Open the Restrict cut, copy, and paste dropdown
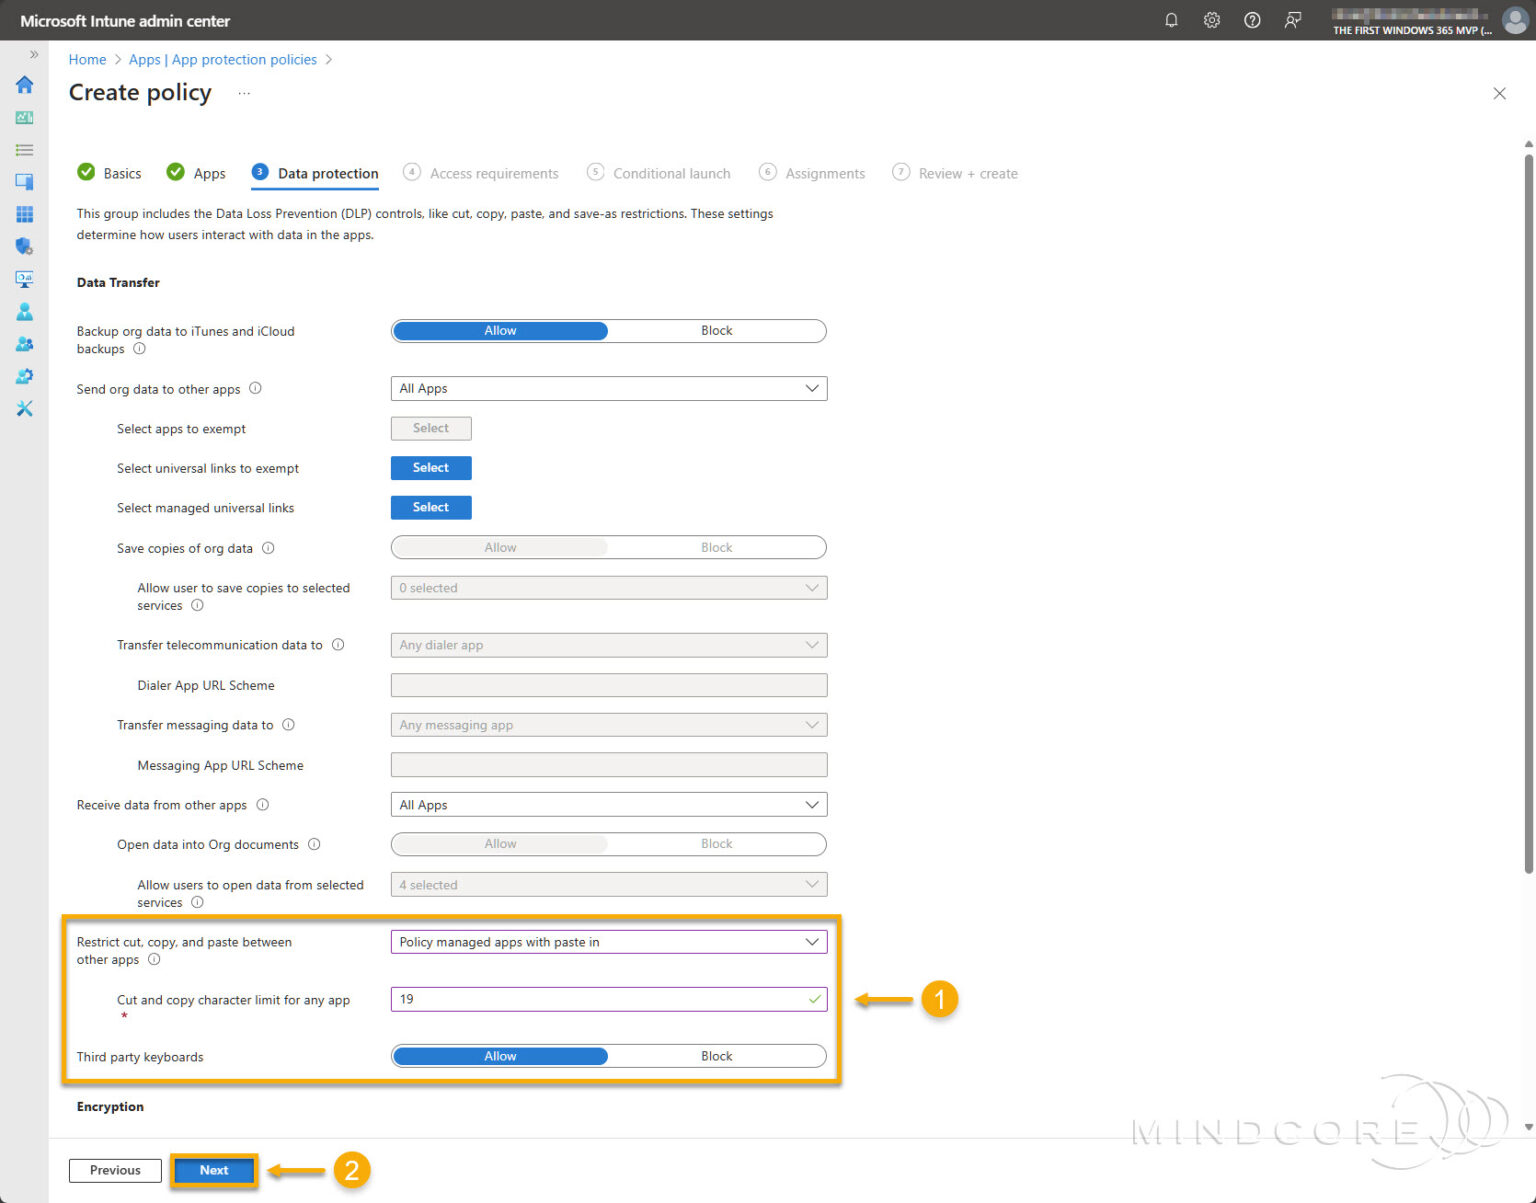Image resolution: width=1536 pixels, height=1203 pixels. point(608,941)
